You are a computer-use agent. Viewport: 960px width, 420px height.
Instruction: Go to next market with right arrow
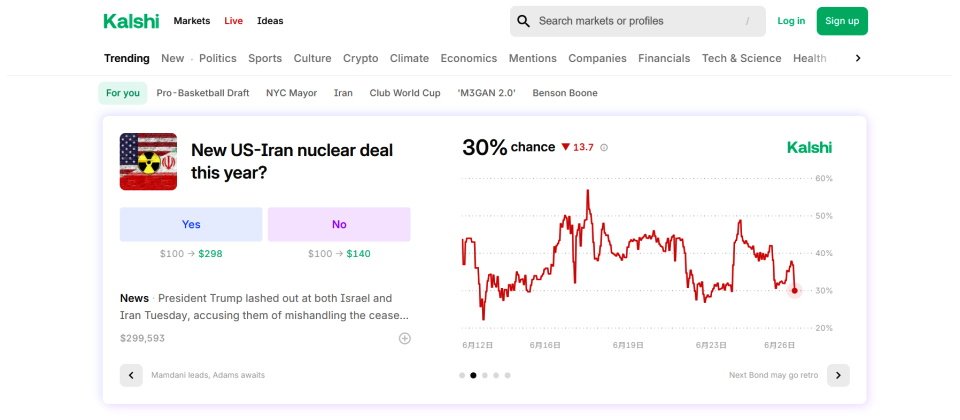[x=838, y=375]
